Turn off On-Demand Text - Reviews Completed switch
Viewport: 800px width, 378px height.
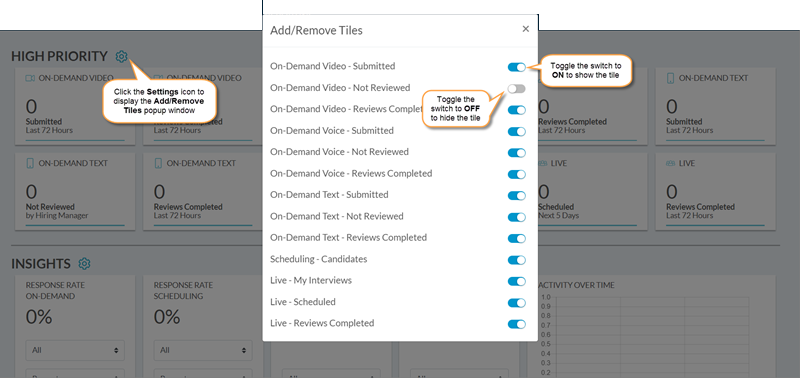click(x=516, y=239)
